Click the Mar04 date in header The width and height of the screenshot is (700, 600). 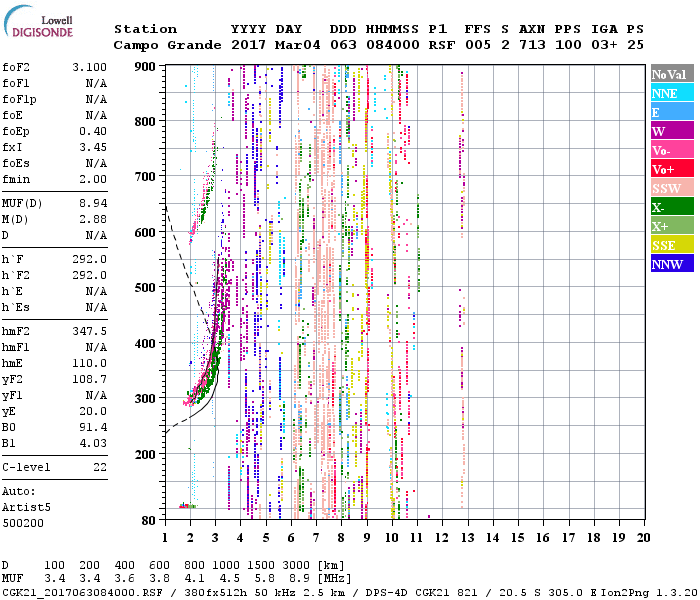[x=297, y=45]
